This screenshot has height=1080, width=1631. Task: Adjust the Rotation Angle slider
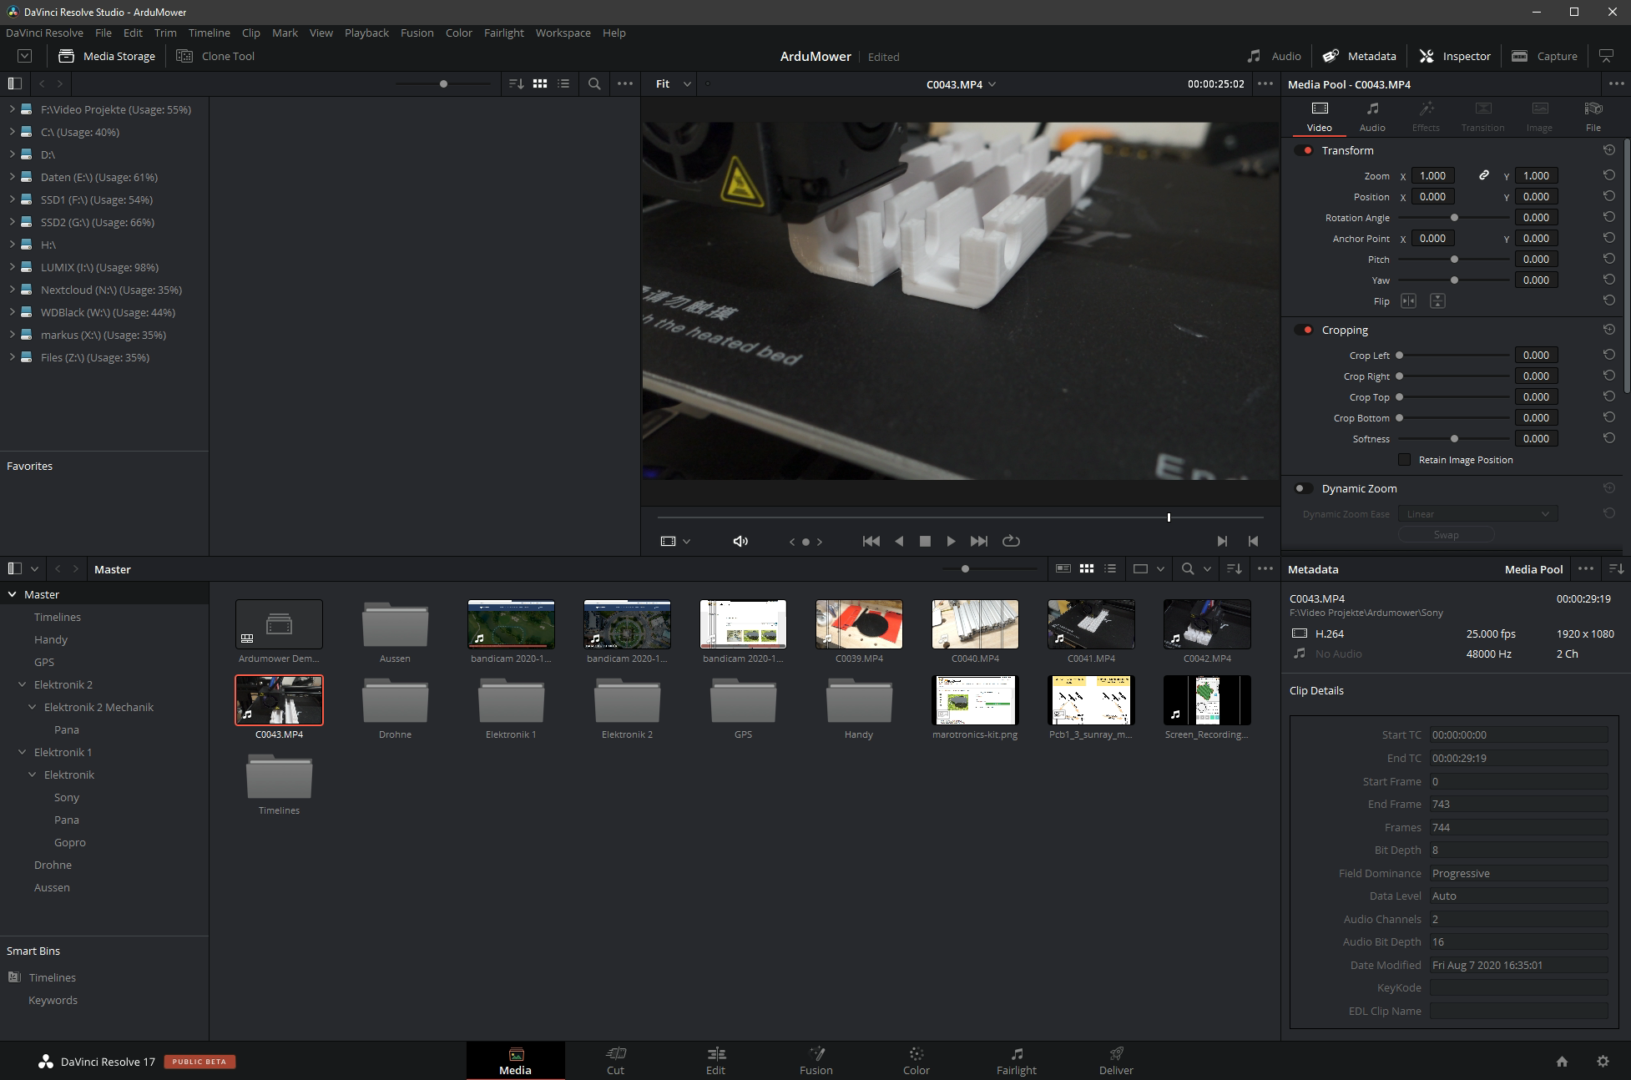[x=1454, y=218]
